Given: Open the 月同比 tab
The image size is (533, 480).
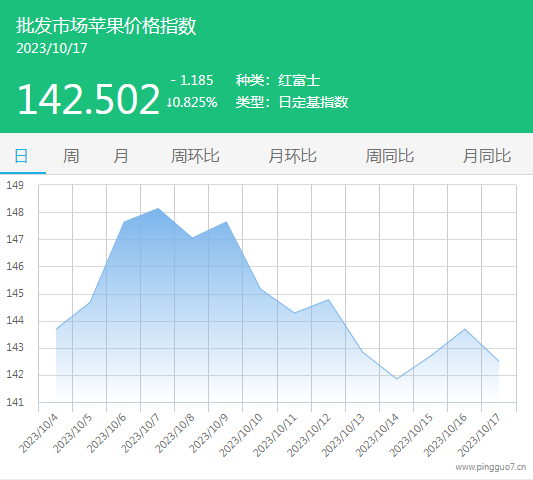Looking at the screenshot, I should click(487, 156).
